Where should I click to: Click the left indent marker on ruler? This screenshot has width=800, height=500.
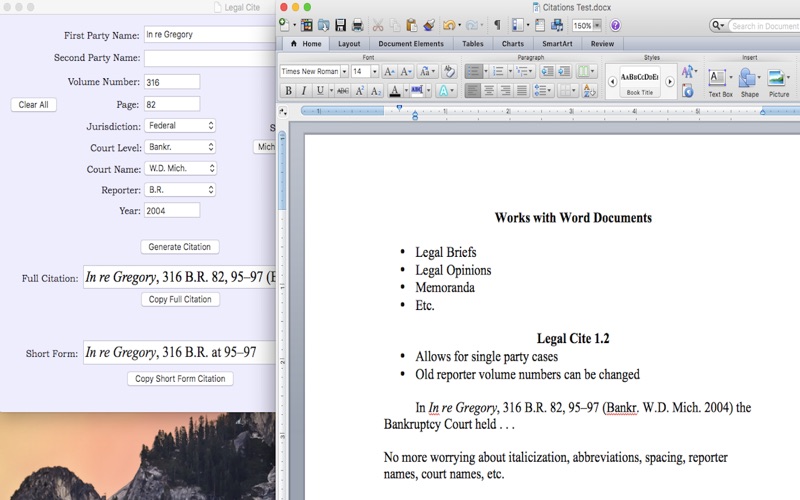point(415,116)
